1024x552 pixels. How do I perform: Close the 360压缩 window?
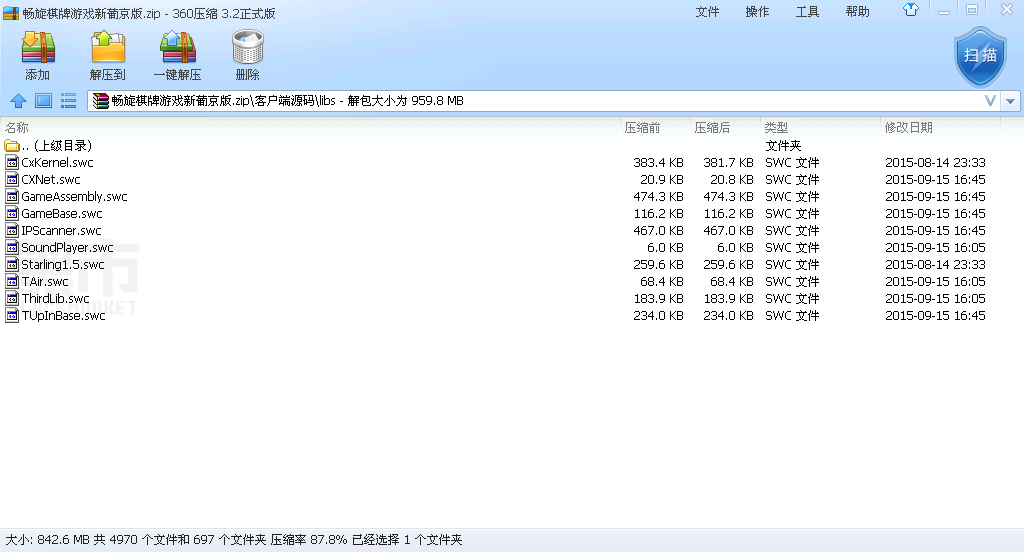(x=1007, y=10)
